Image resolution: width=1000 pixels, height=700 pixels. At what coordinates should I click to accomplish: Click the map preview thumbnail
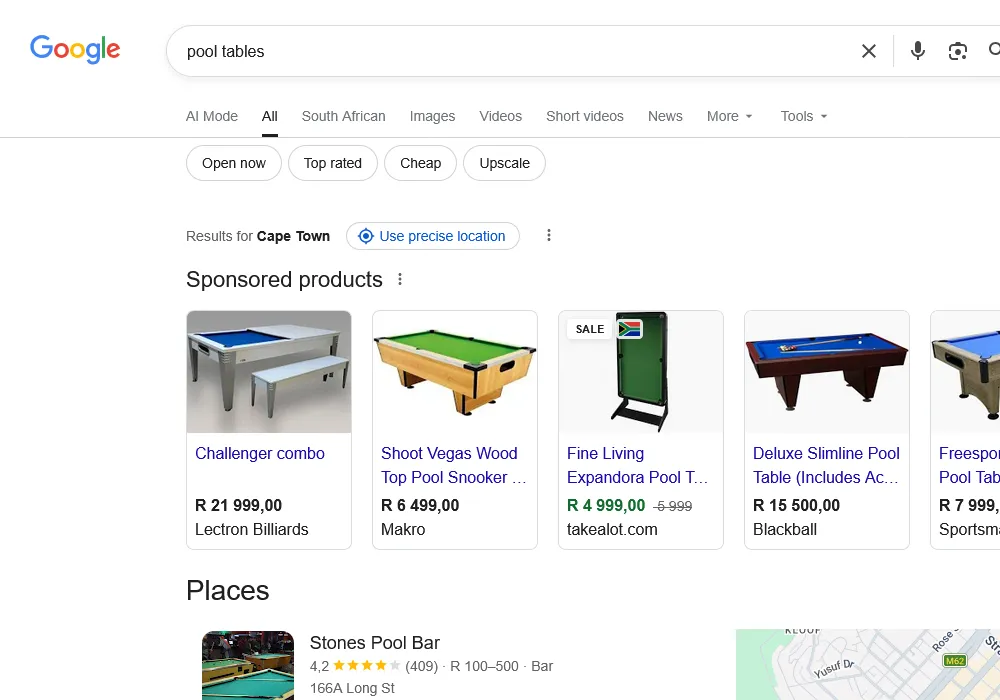(868, 665)
